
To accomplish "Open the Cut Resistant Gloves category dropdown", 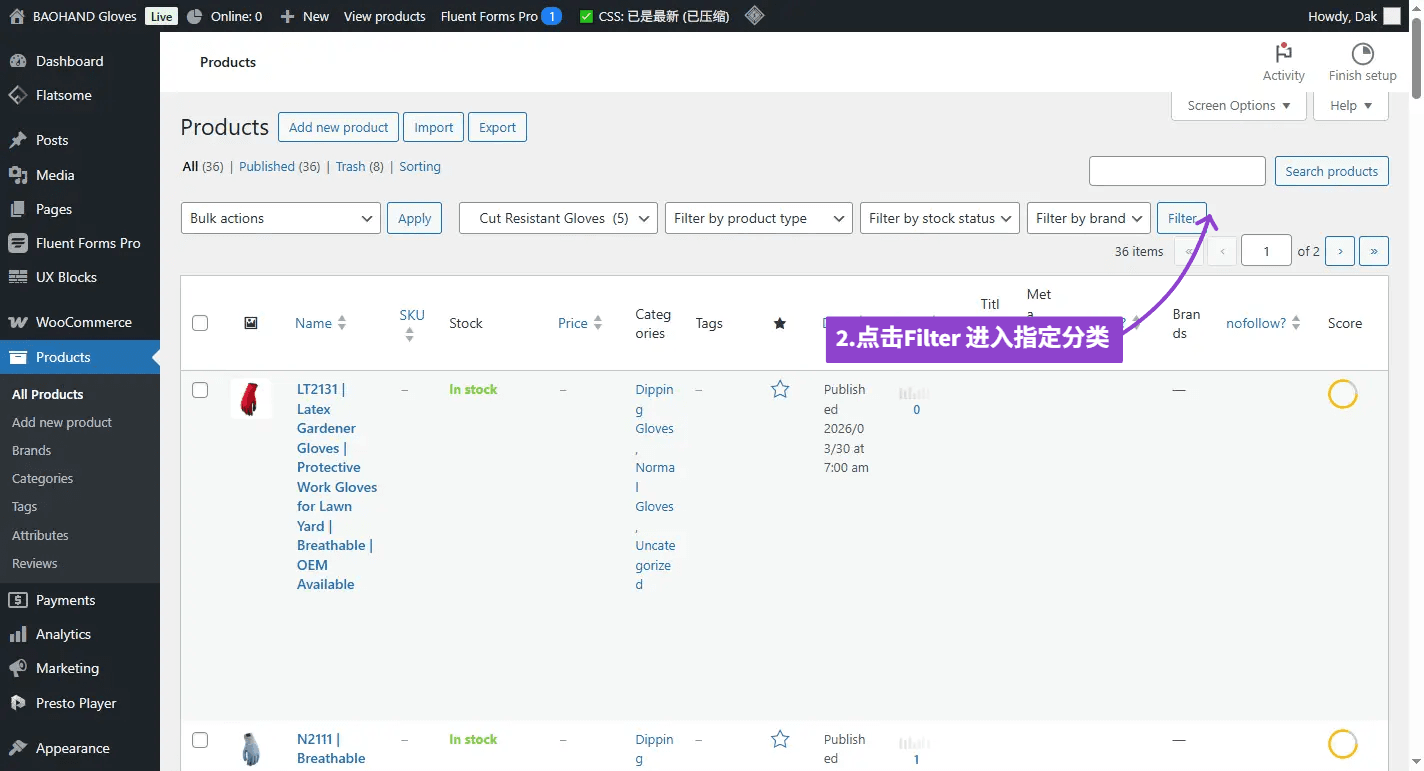I will click(x=557, y=218).
